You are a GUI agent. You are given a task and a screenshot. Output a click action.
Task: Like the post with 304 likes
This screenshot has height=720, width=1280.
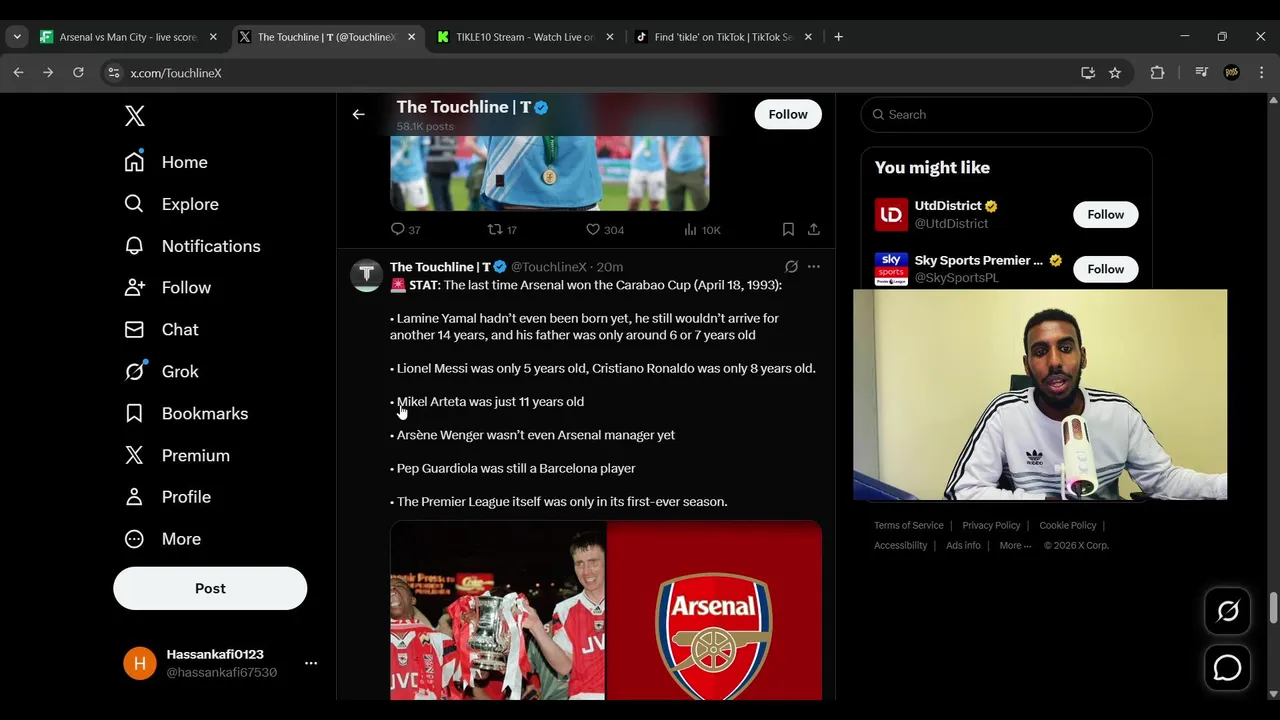[605, 230]
